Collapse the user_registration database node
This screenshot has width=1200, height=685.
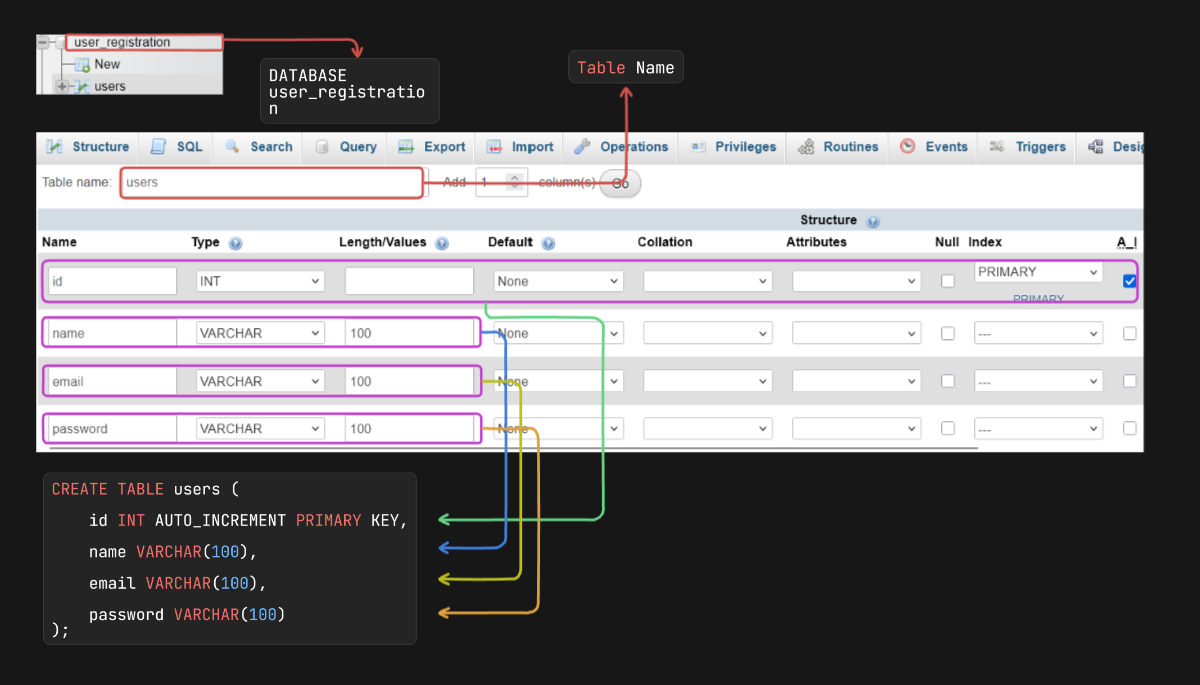point(42,43)
